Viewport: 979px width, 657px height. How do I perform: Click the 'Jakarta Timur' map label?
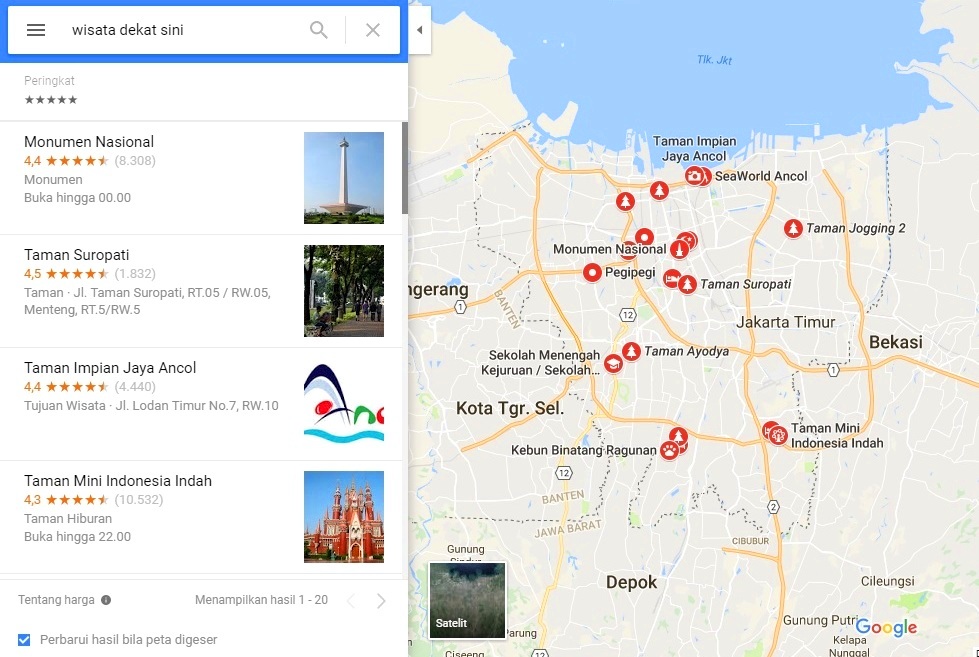[x=785, y=322]
